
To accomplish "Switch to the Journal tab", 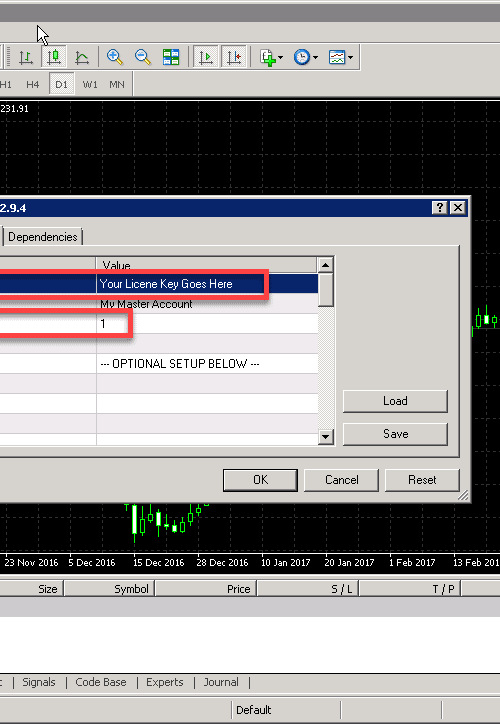I will coord(221,682).
